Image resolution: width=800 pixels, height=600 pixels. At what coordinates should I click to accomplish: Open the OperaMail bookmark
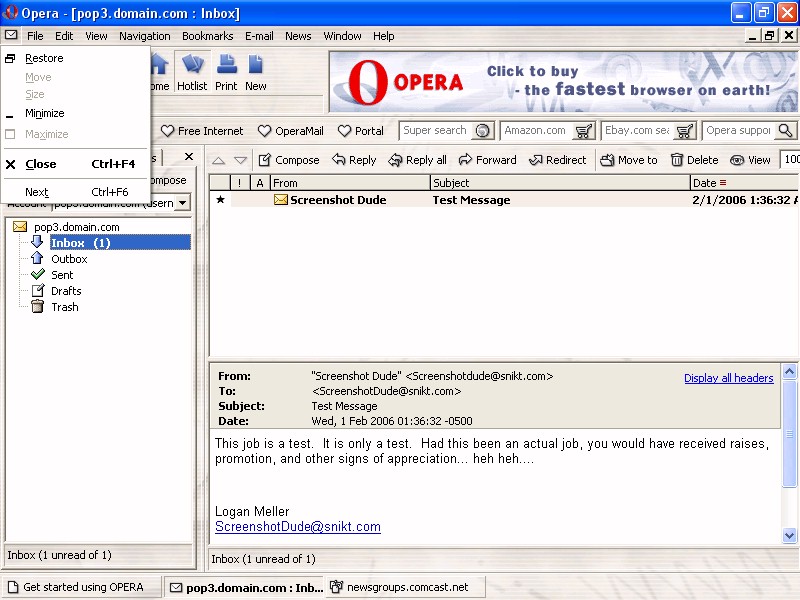pos(291,131)
